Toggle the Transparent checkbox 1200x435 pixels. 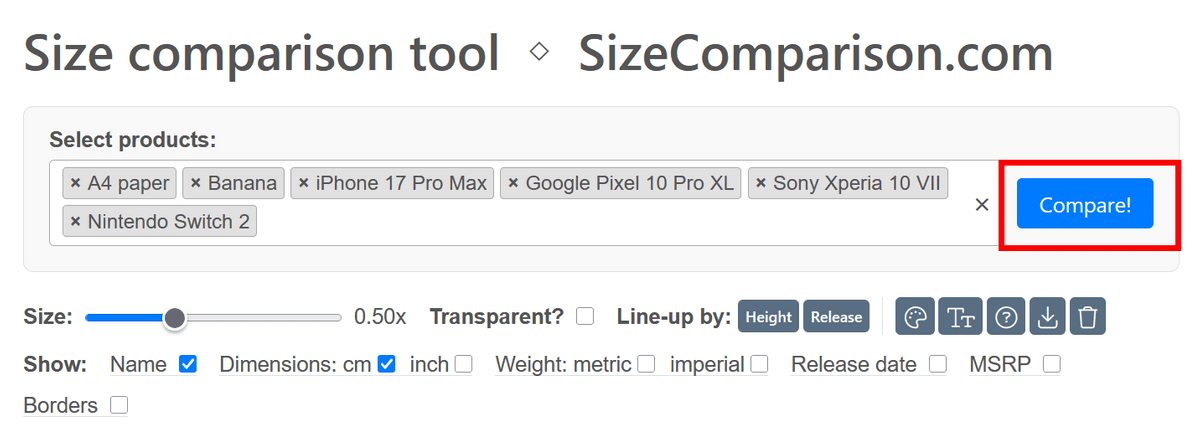pos(585,316)
